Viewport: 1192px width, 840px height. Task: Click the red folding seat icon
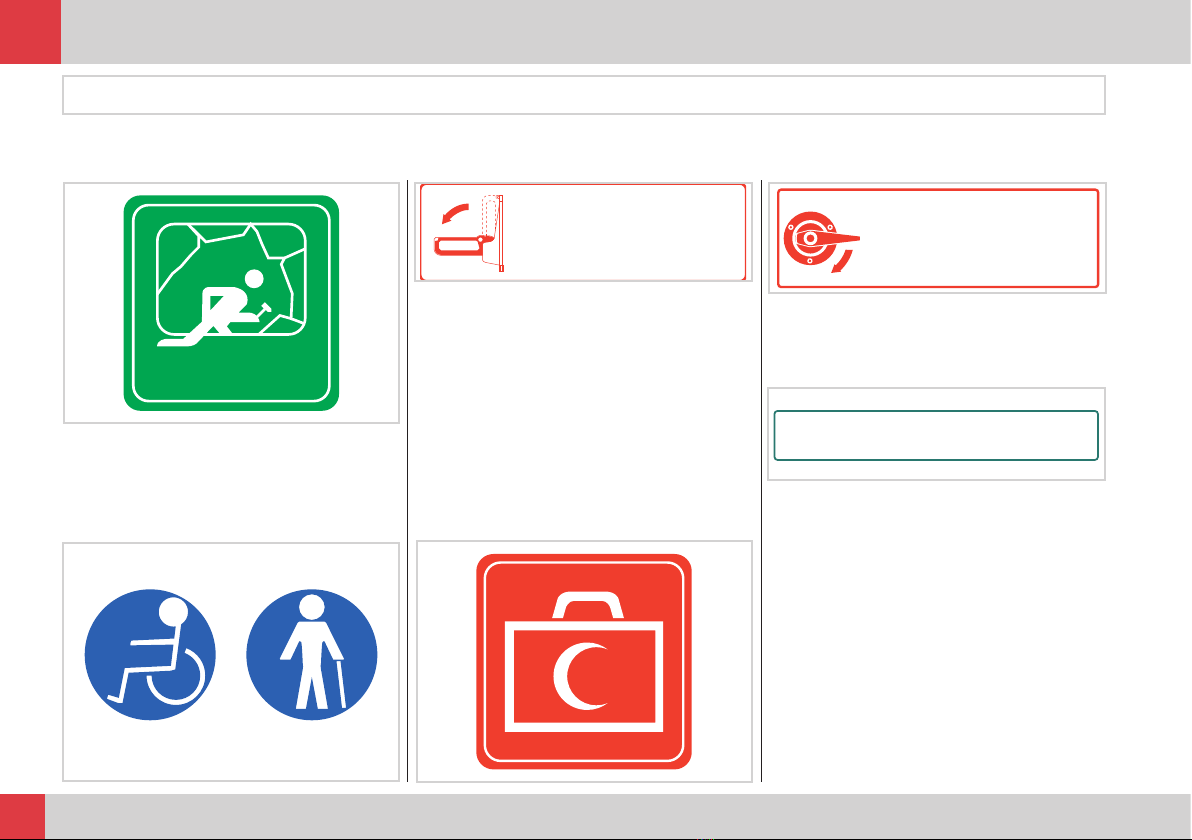click(469, 233)
